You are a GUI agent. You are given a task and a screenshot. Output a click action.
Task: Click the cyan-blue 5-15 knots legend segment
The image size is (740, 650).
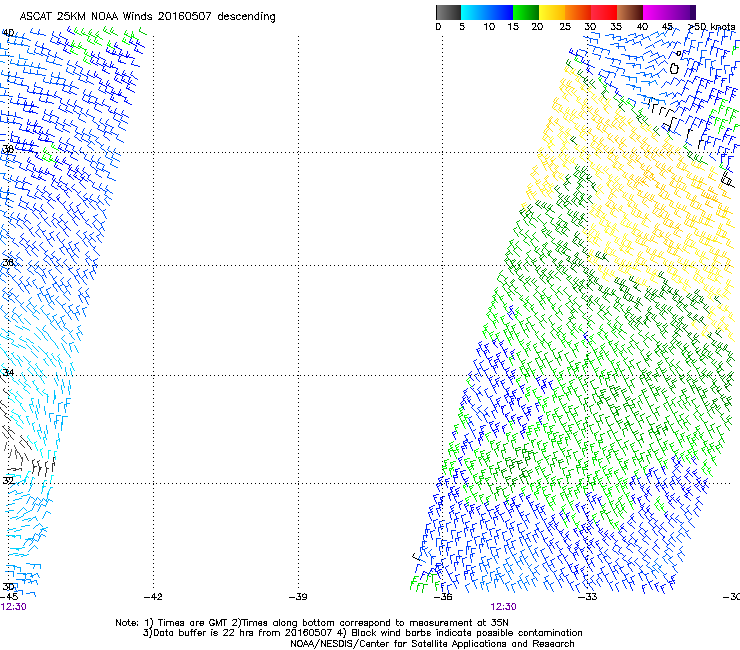(x=487, y=12)
